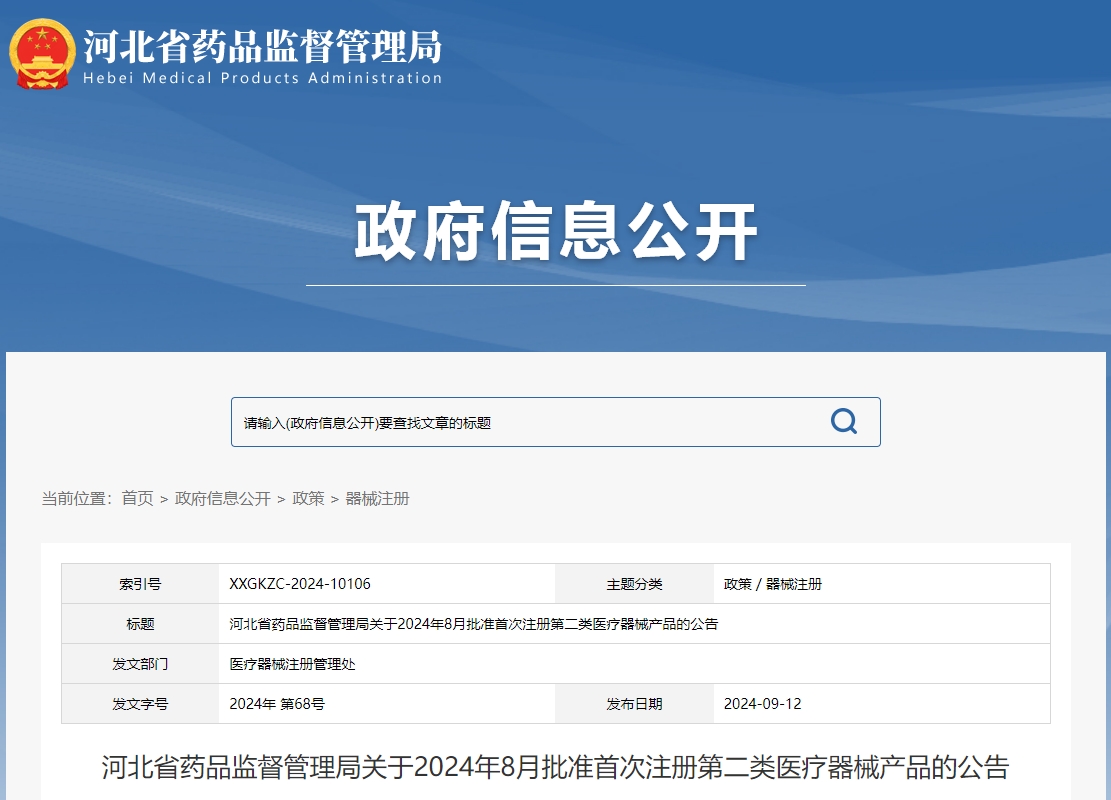Click the main article headline below the table

pos(556,768)
